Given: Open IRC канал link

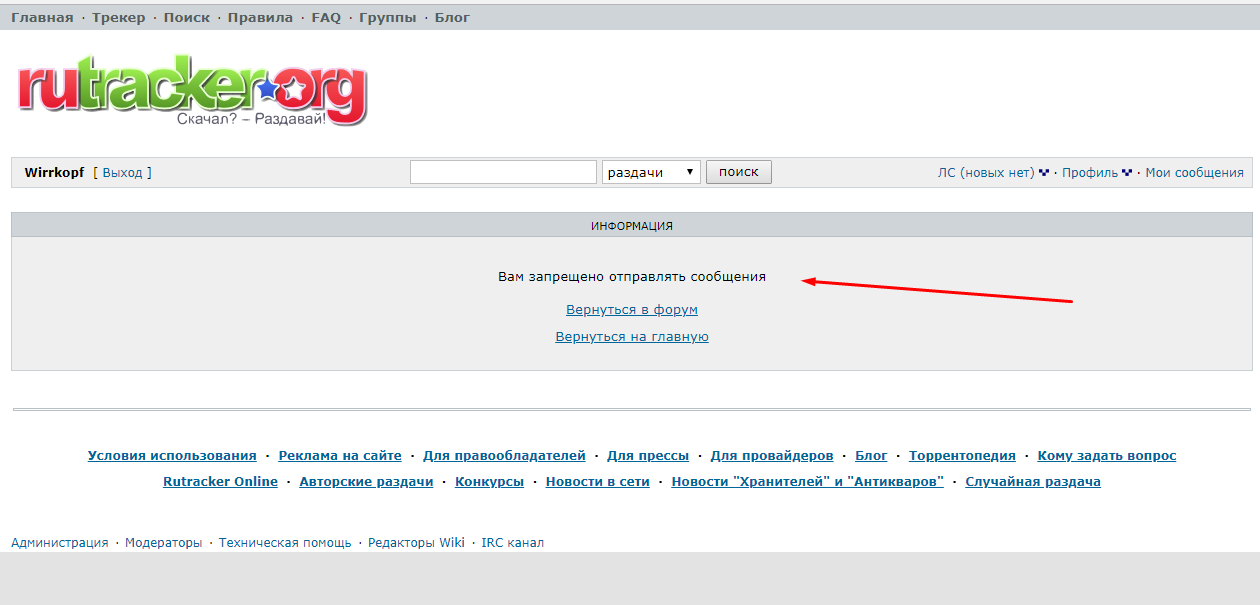Looking at the screenshot, I should tap(513, 543).
